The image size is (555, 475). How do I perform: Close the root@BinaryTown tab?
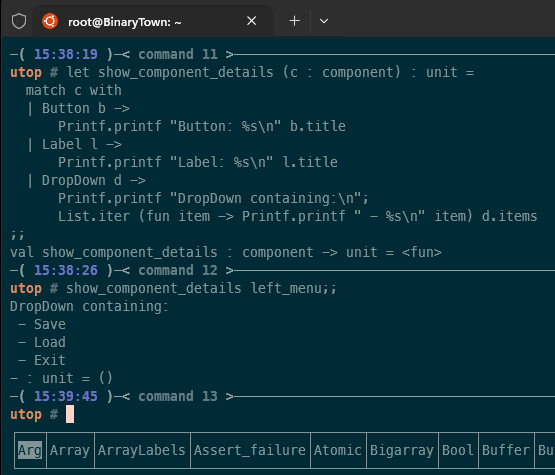(x=251, y=21)
